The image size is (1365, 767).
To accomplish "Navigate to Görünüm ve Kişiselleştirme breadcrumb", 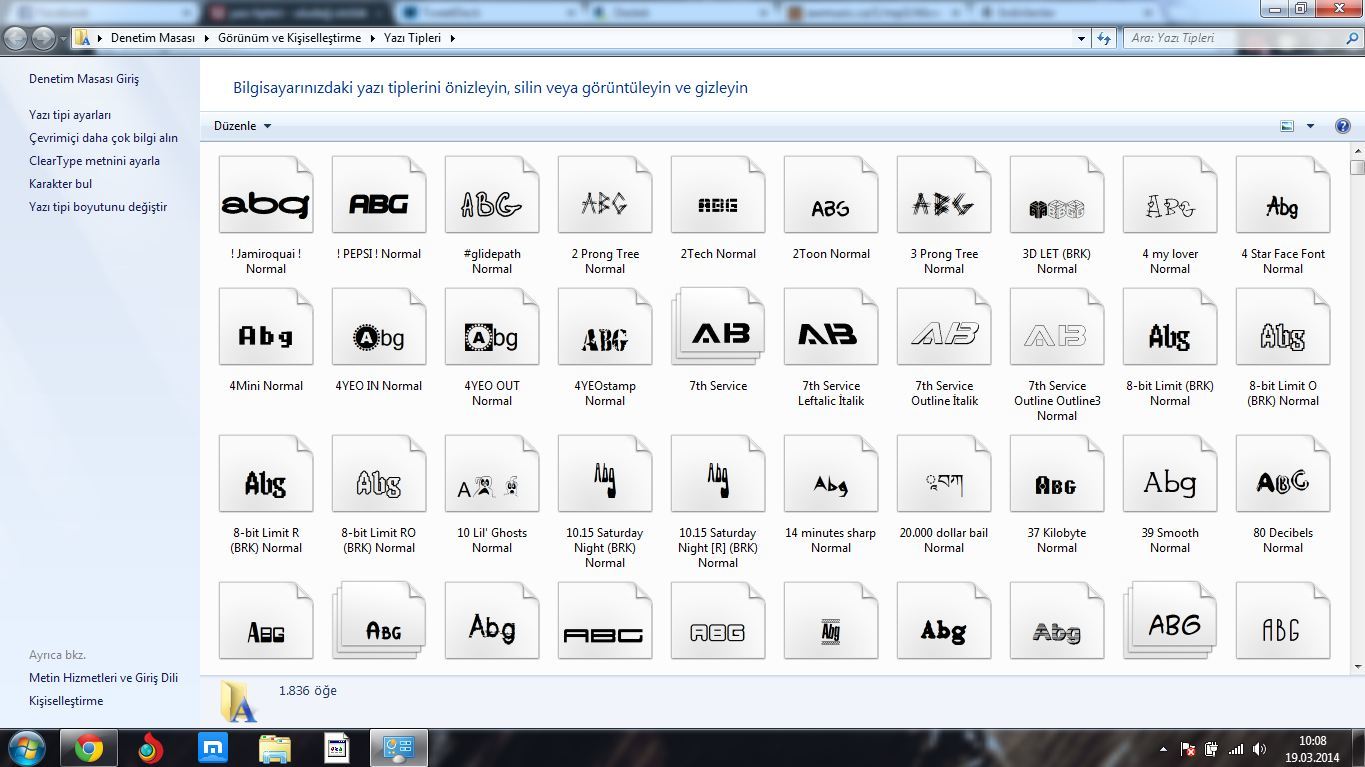I will (289, 38).
